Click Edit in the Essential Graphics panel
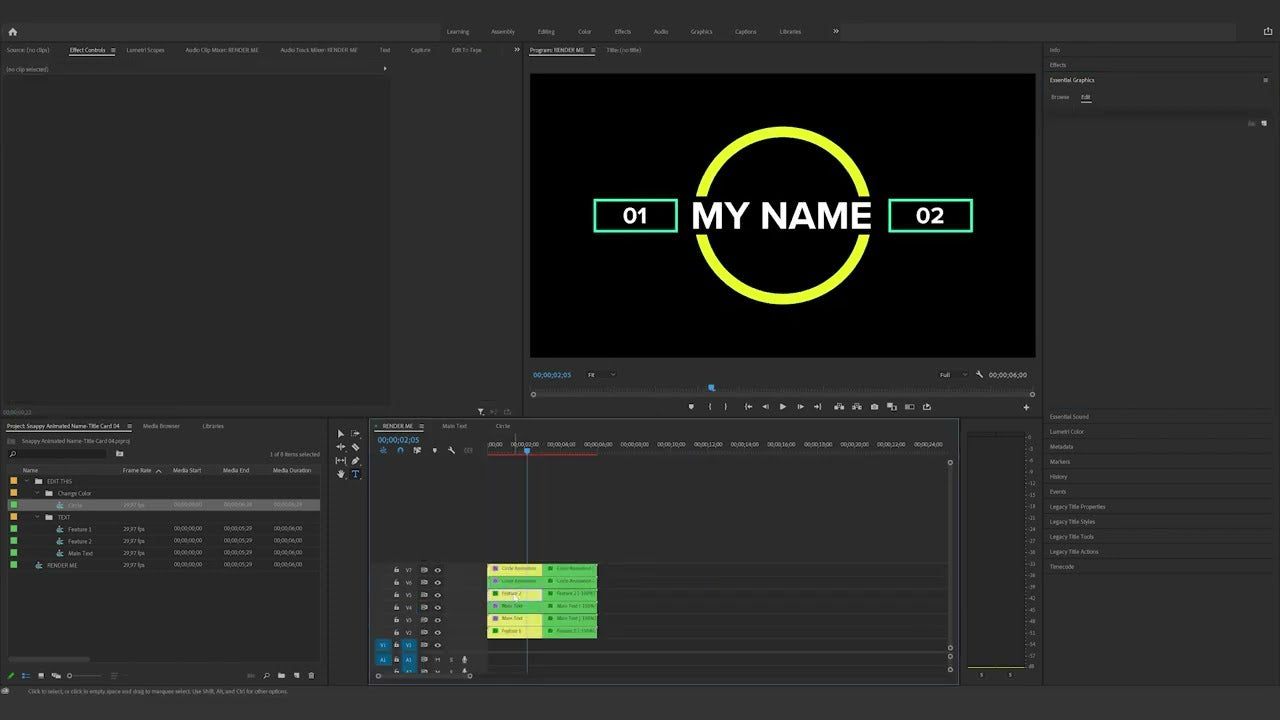 [1086, 97]
